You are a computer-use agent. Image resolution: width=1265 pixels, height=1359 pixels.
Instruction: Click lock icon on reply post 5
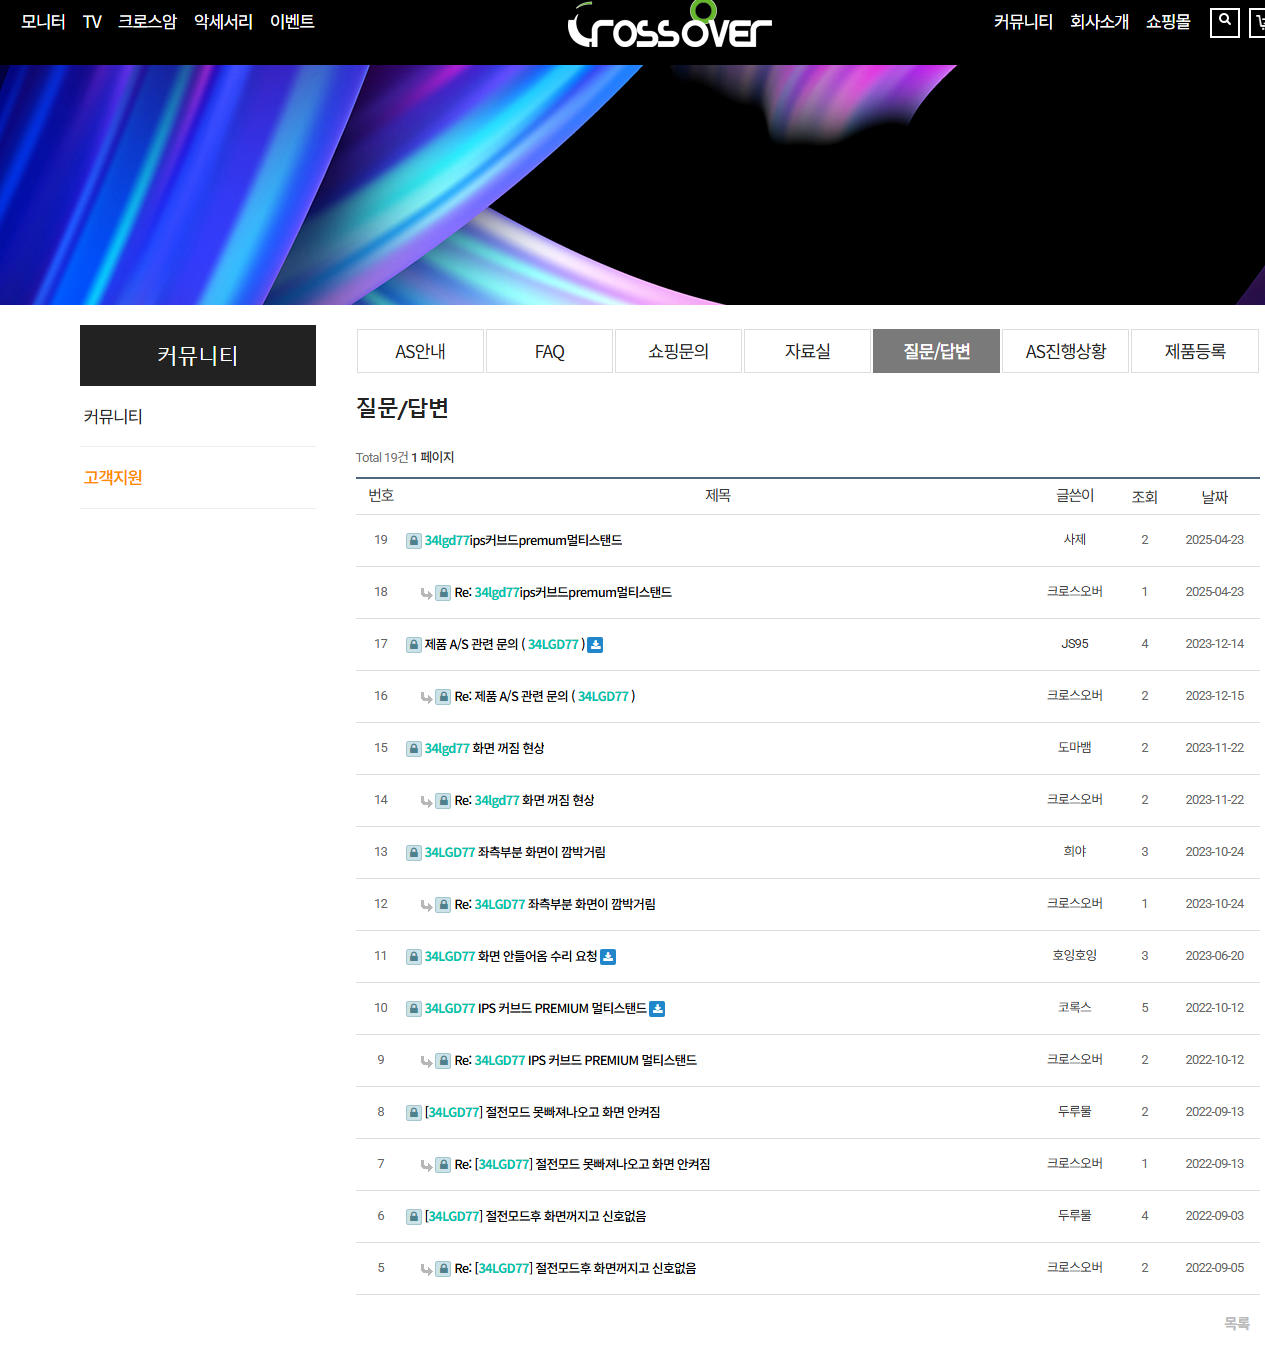[x=443, y=1268]
